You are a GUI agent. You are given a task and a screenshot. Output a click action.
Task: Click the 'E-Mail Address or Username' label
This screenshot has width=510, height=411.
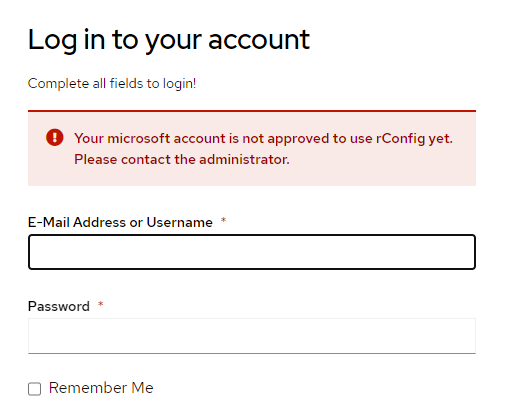(120, 222)
